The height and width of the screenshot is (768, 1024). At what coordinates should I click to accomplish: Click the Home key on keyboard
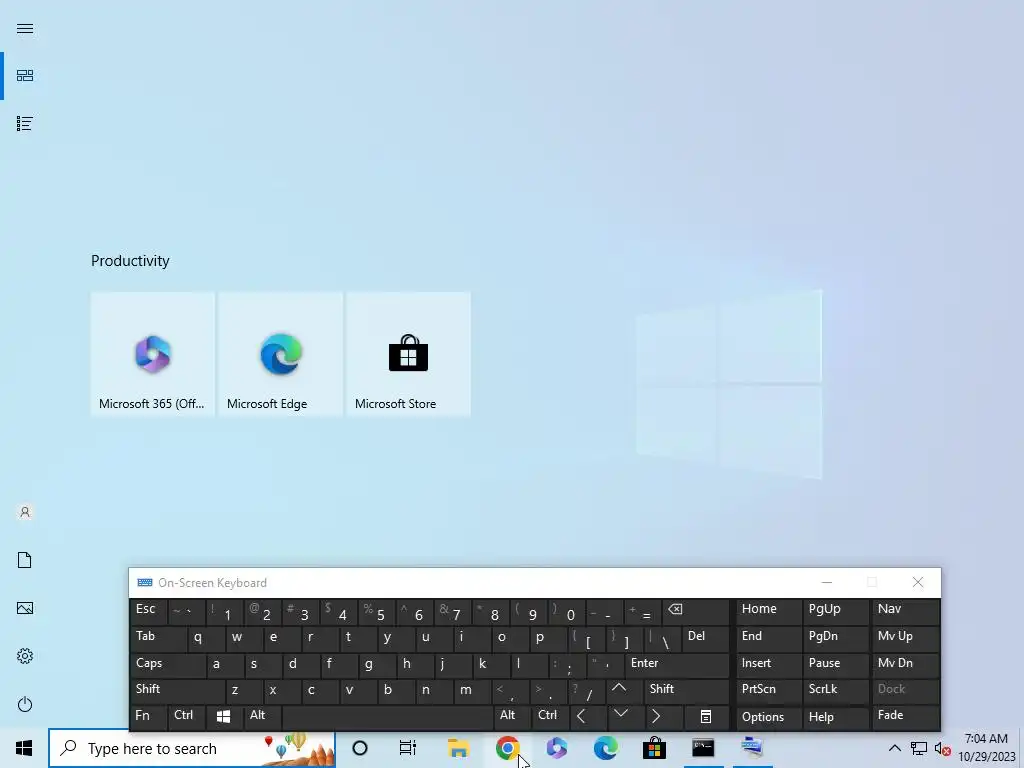pos(769,611)
